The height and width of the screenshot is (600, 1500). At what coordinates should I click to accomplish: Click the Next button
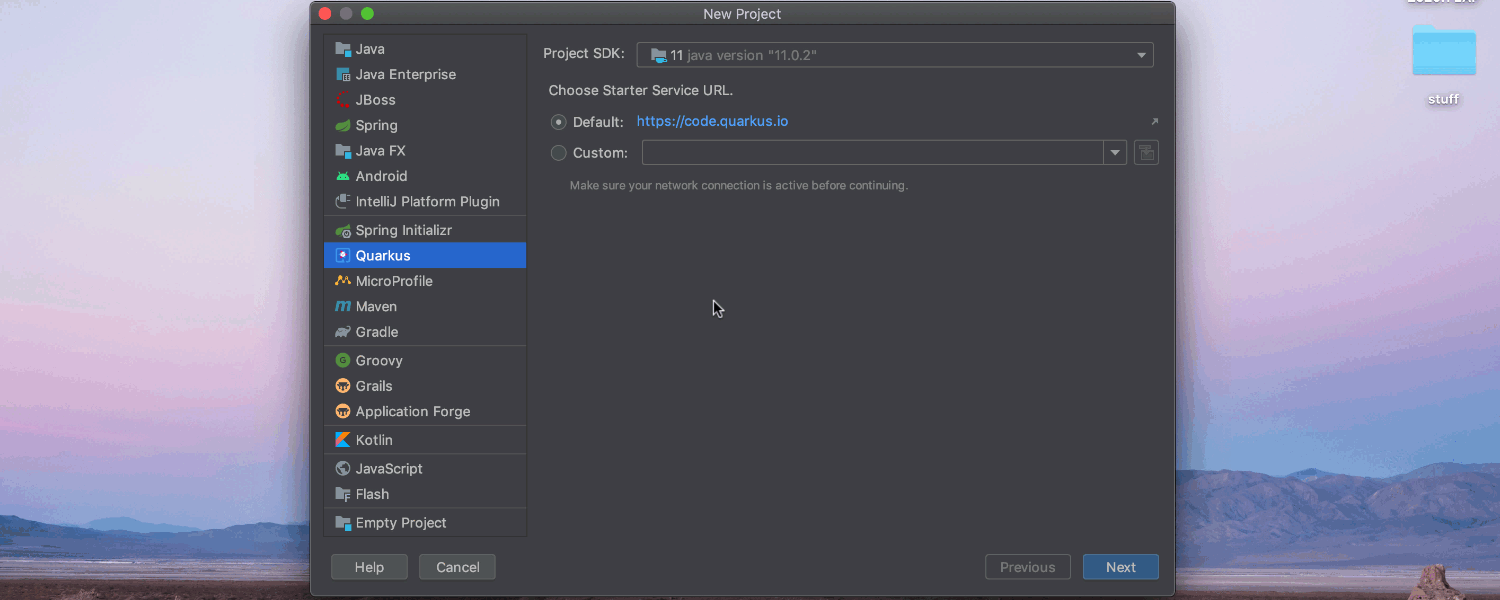(1121, 567)
